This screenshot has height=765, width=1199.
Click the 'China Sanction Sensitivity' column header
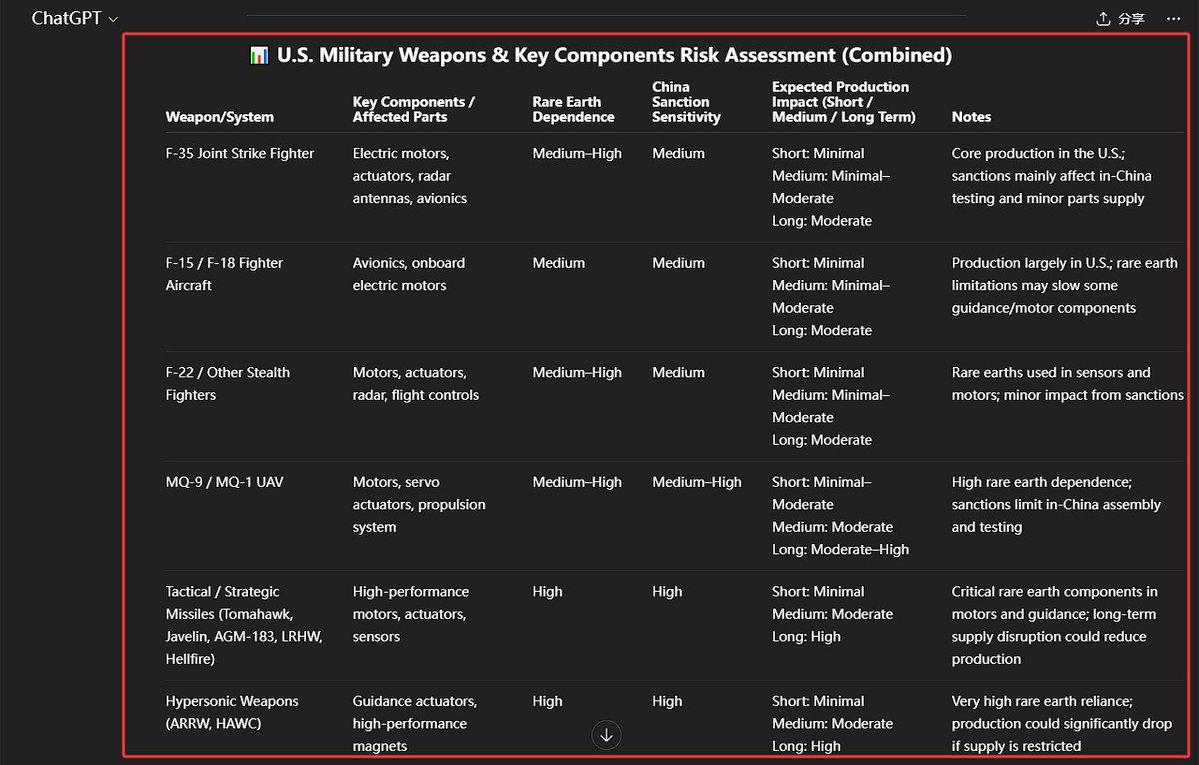tap(686, 102)
